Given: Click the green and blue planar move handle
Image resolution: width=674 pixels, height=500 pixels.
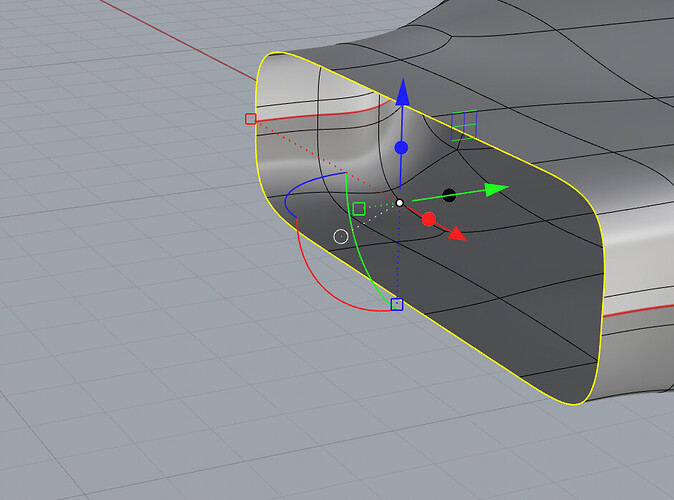Looking at the screenshot, I should point(464,126).
